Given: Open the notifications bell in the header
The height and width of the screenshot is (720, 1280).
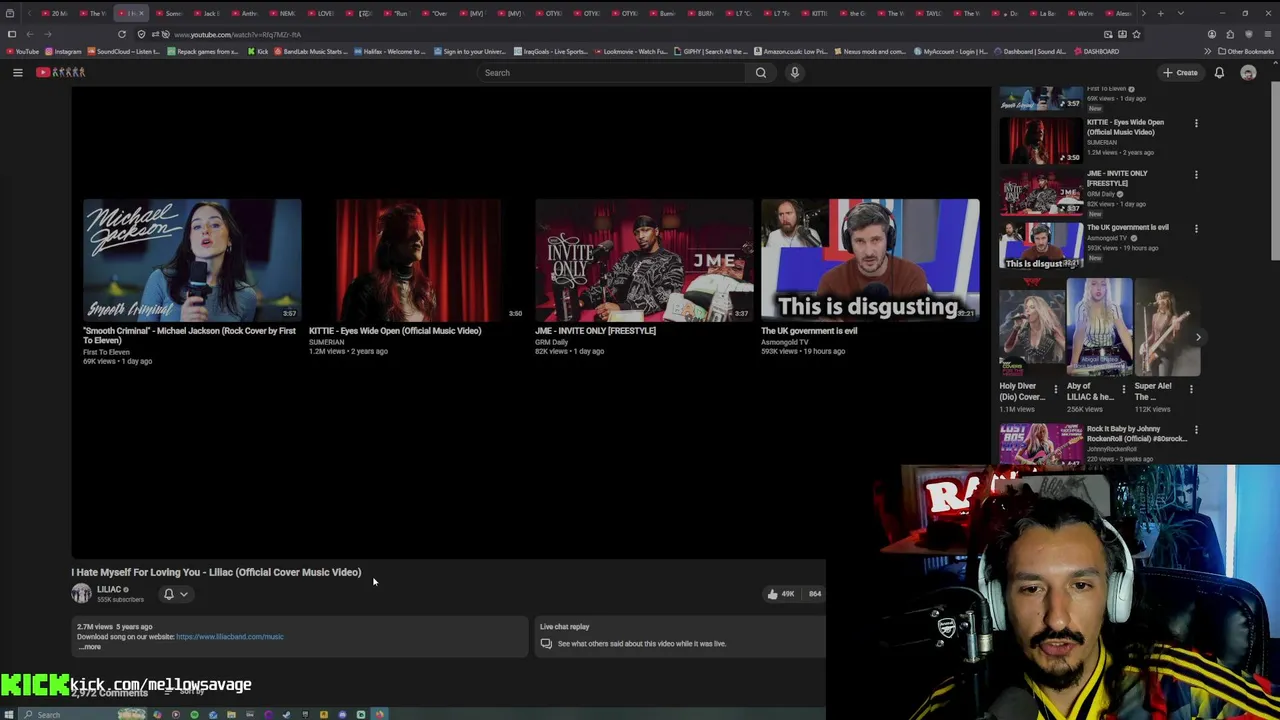Looking at the screenshot, I should click(x=1219, y=72).
